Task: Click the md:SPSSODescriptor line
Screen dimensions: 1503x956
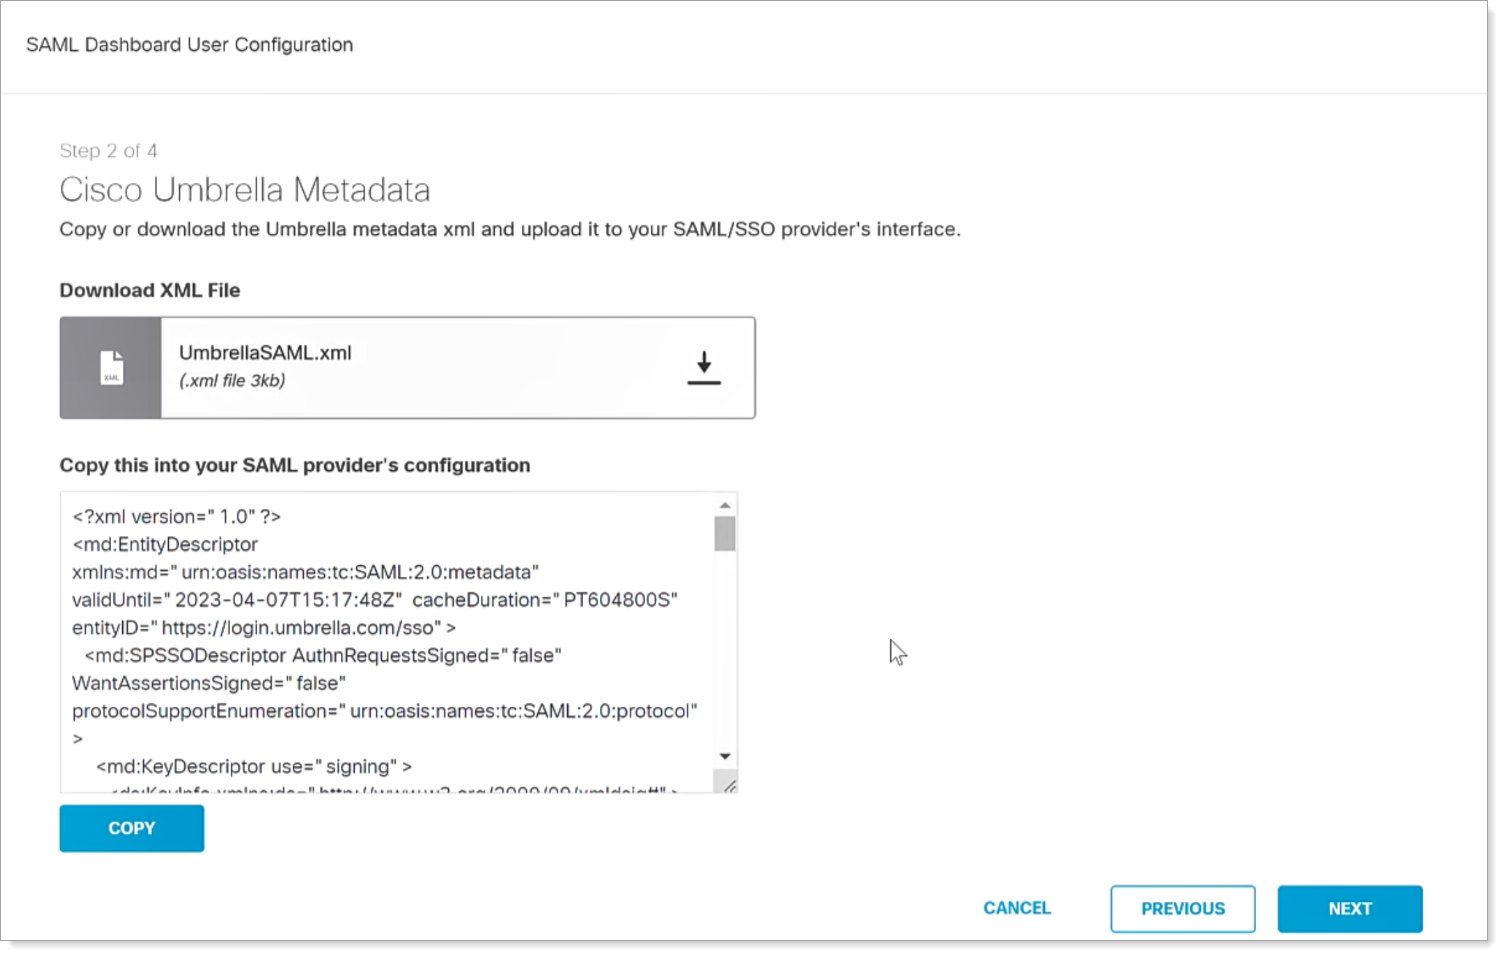Action: [323, 656]
